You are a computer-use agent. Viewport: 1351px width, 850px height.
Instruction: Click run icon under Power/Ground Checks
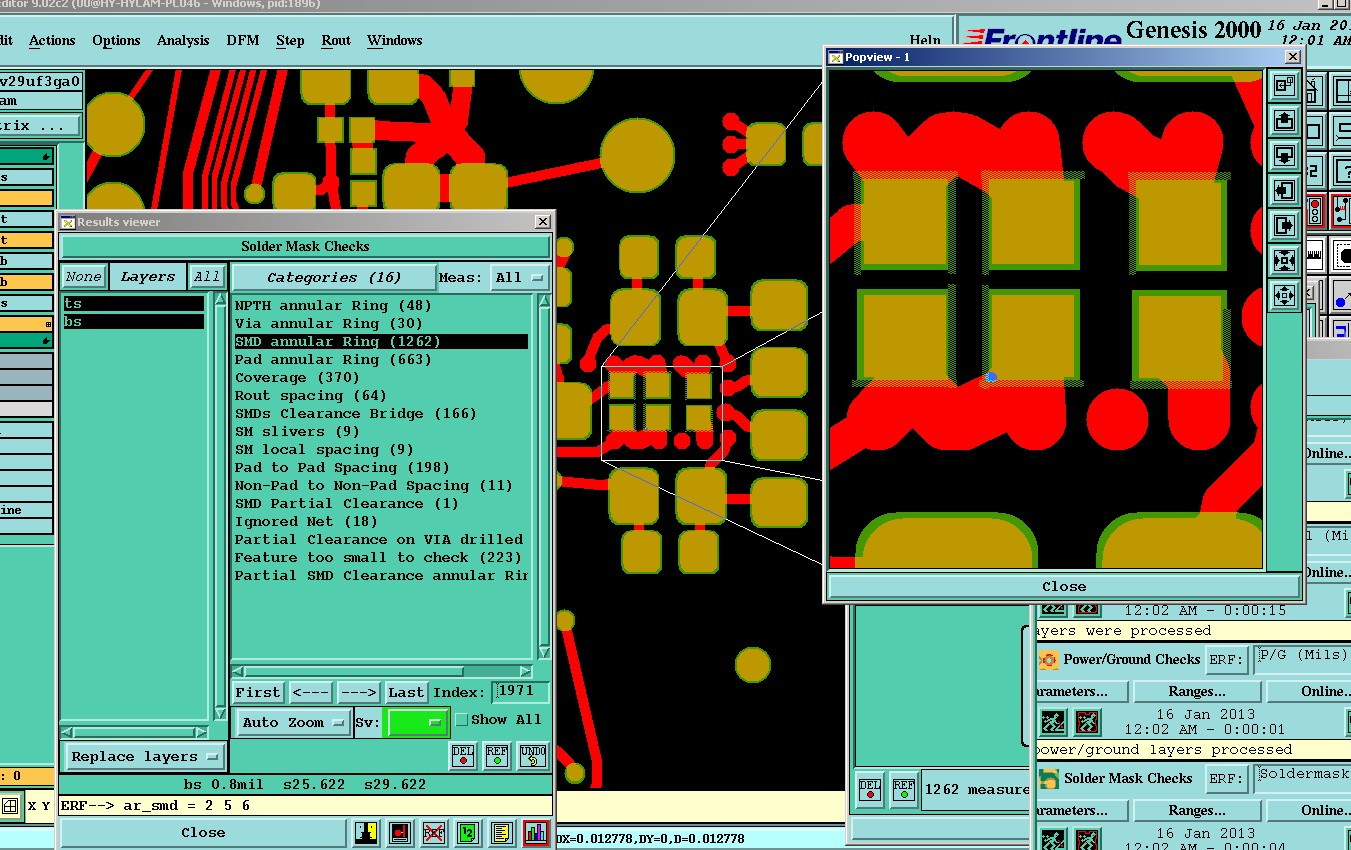(1052, 721)
